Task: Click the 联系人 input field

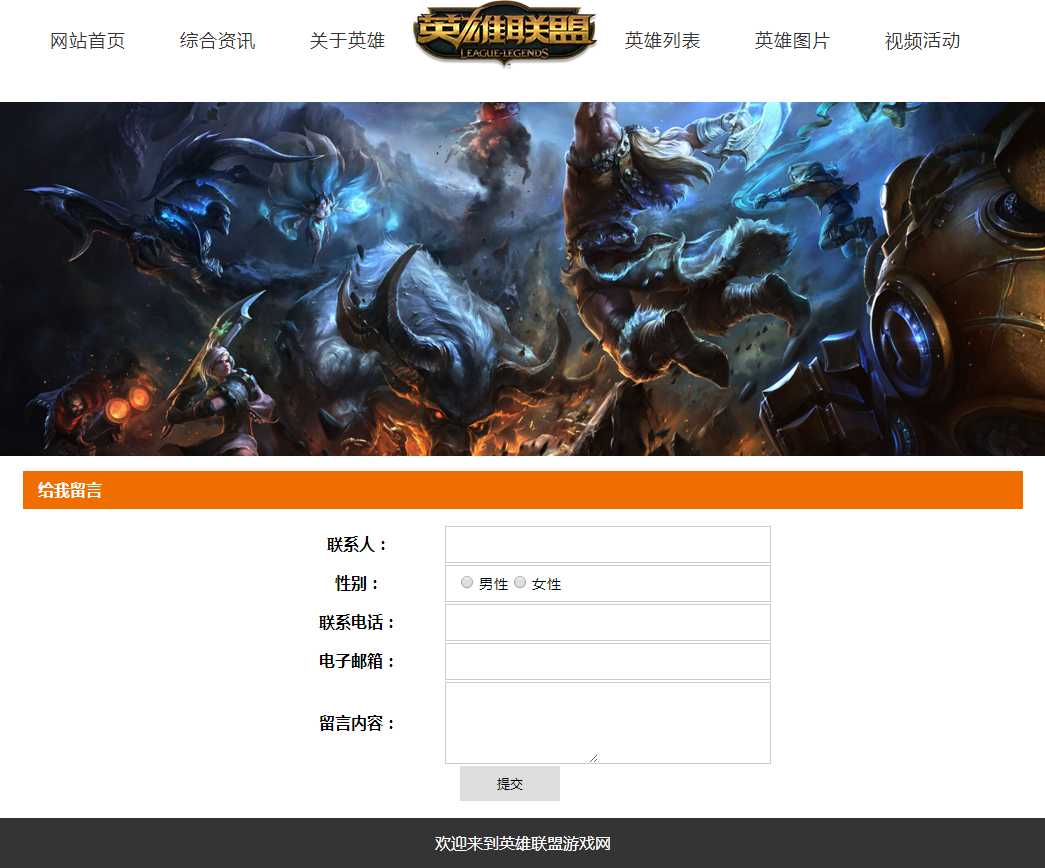Action: [608, 545]
